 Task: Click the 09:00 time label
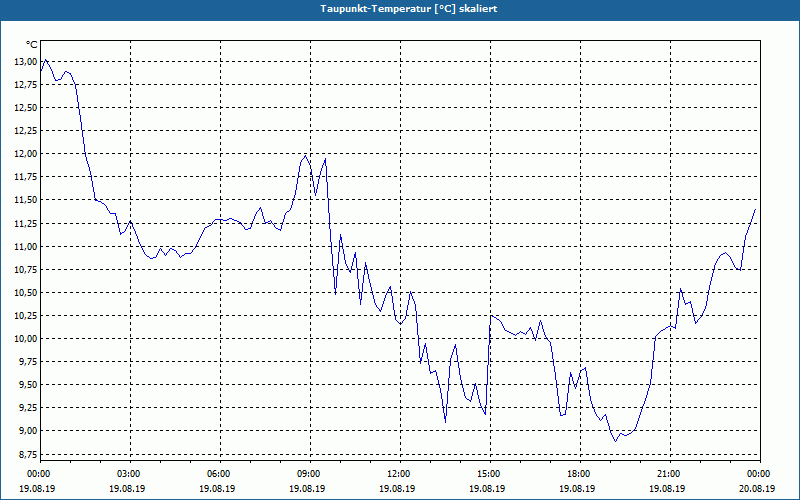tap(311, 474)
